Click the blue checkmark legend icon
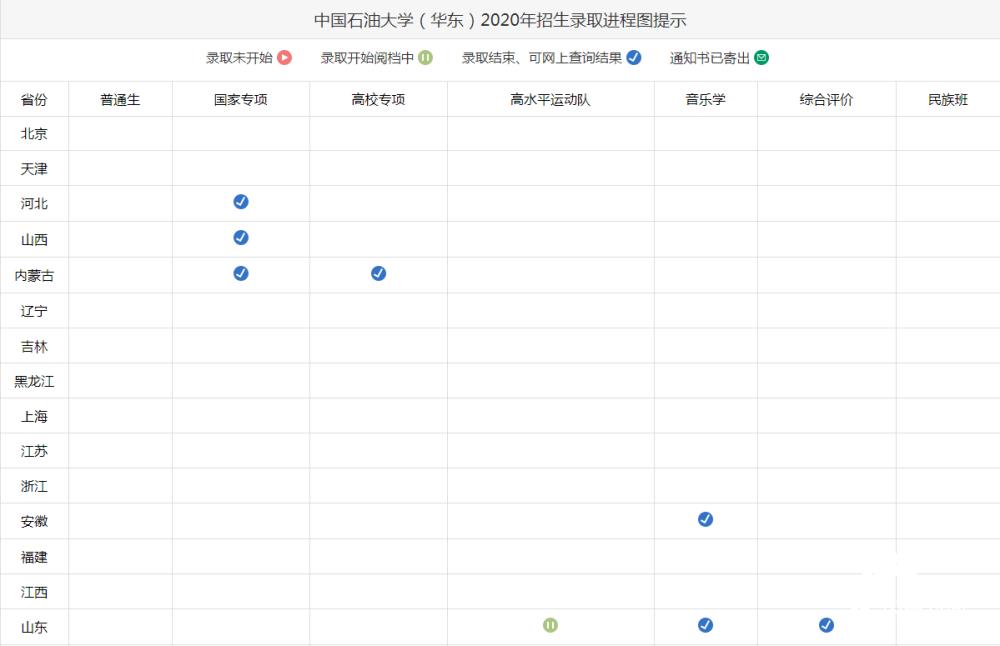The width and height of the screenshot is (1000, 646). (633, 58)
